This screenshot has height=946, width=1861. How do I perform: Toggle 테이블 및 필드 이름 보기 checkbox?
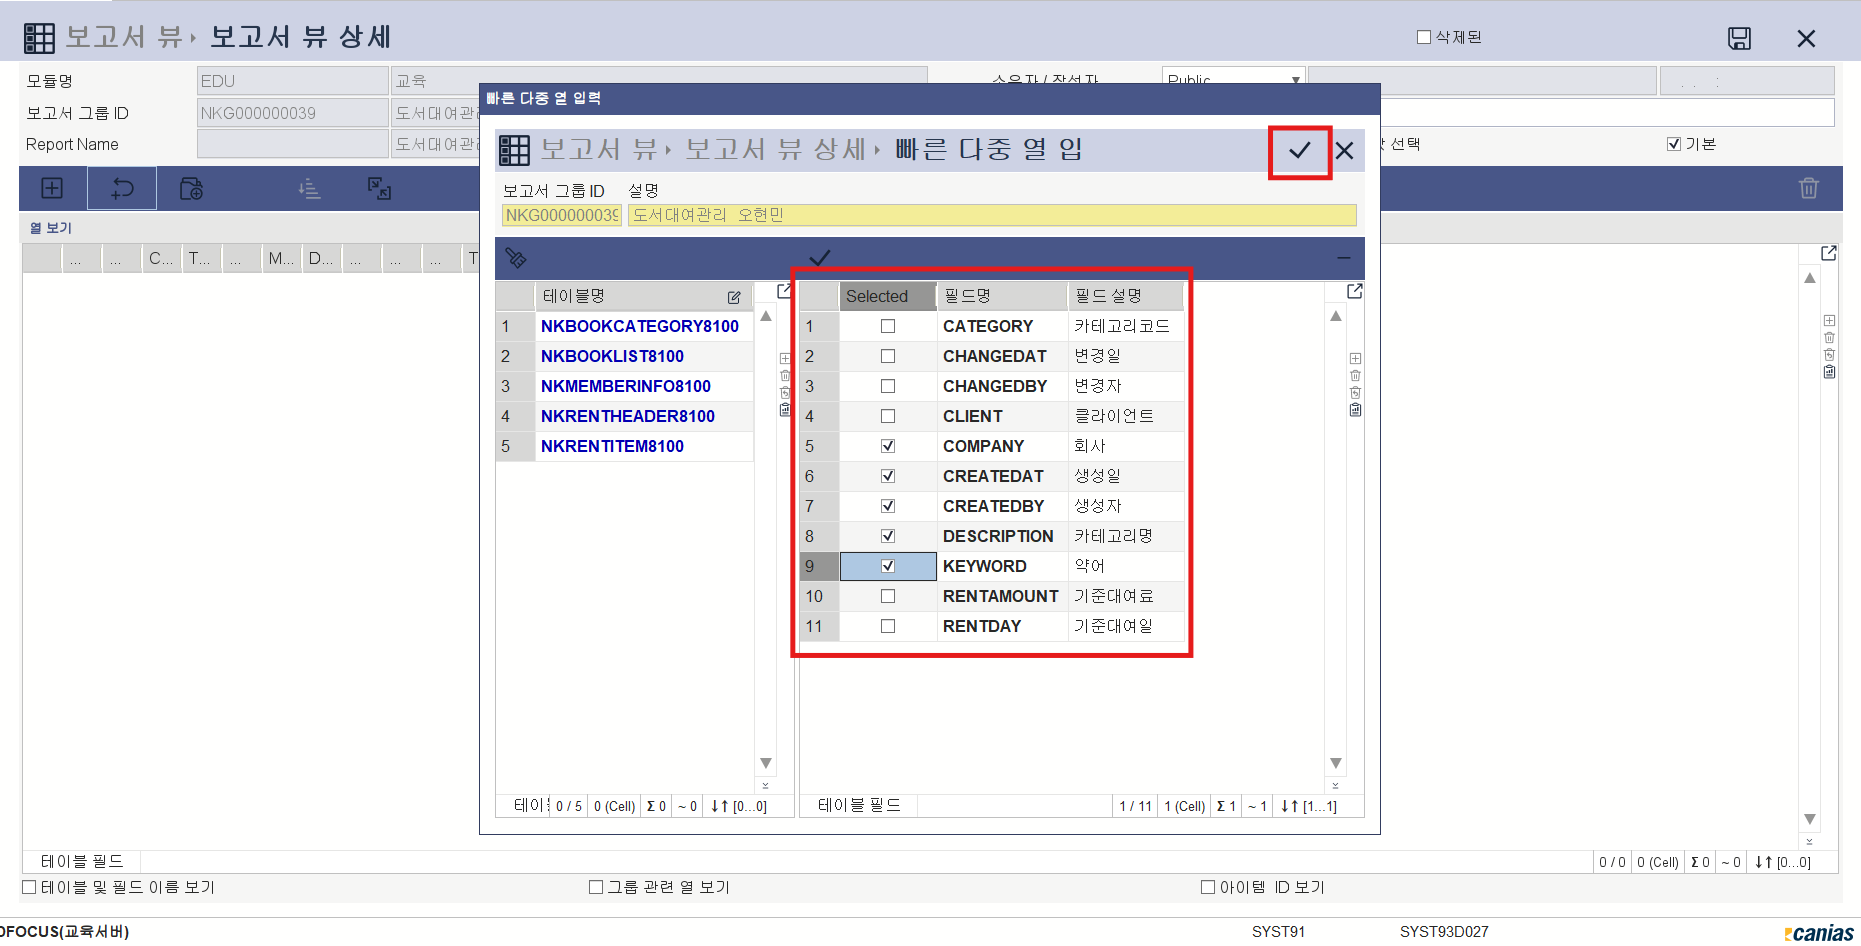coord(29,887)
